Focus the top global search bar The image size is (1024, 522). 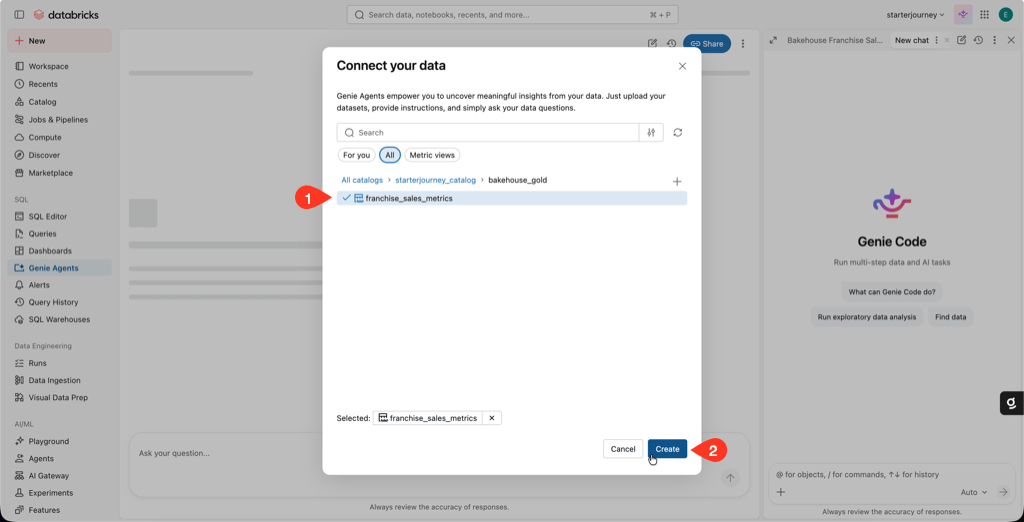(513, 14)
